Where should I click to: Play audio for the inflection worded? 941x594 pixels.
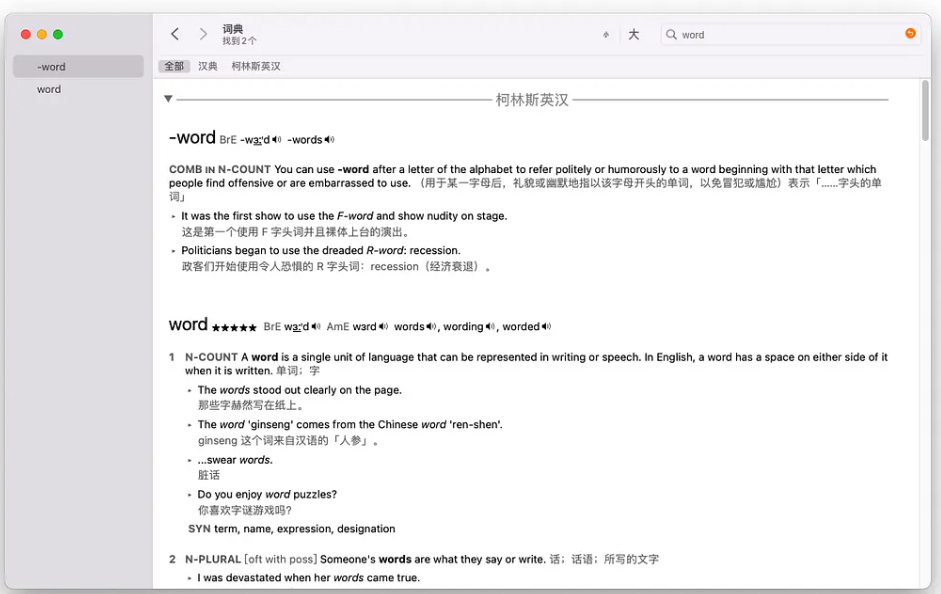[546, 326]
